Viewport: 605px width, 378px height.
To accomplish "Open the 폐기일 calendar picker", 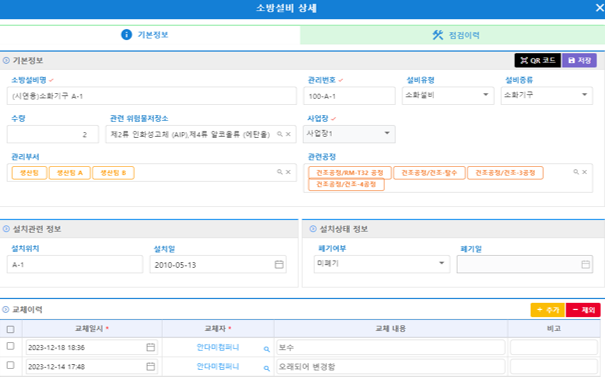I will point(585,265).
